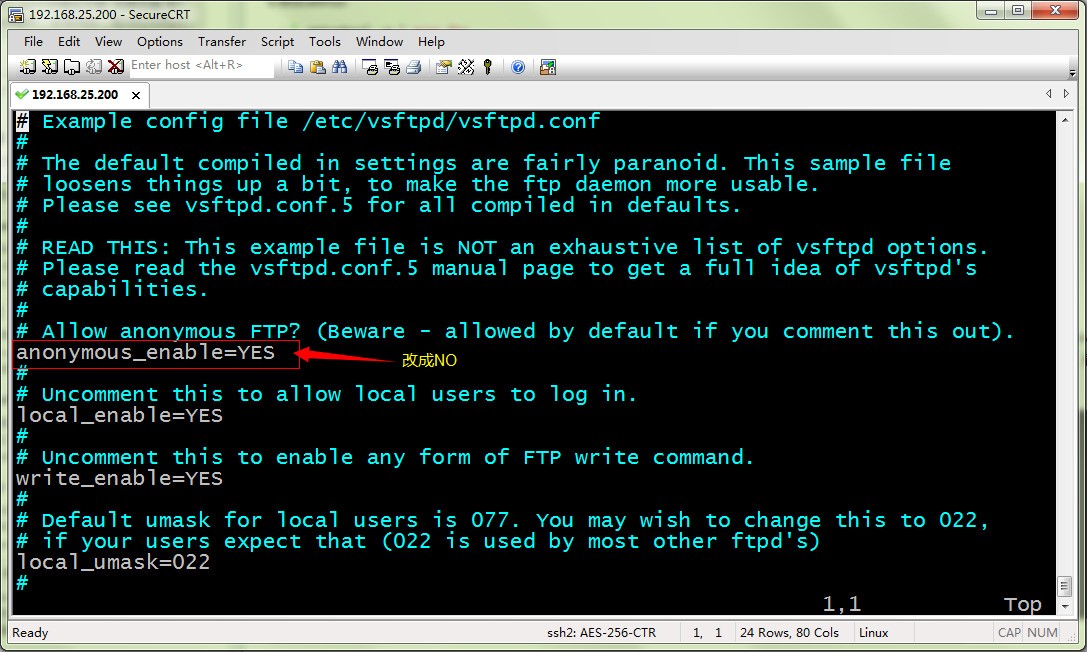Open the Options menu
This screenshot has height=652, width=1087.
pos(159,42)
